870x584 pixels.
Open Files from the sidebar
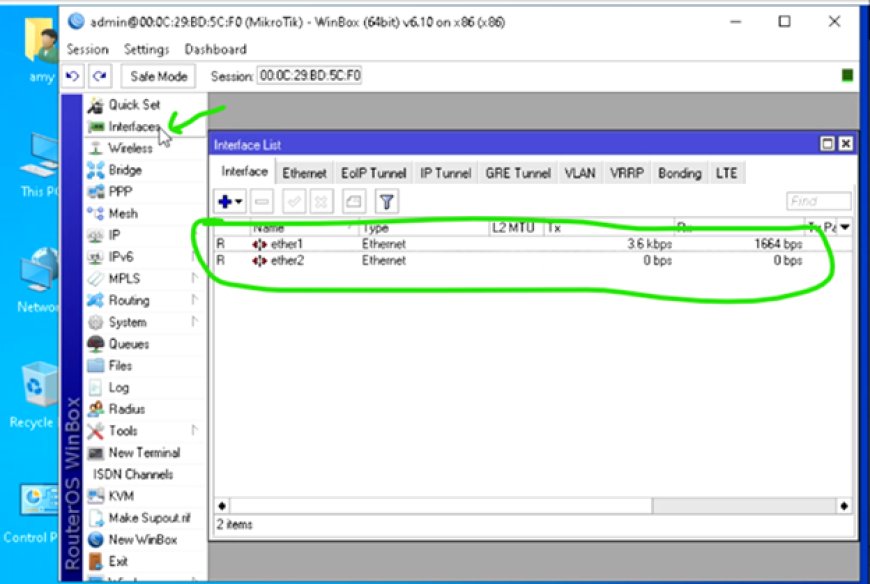coord(120,365)
